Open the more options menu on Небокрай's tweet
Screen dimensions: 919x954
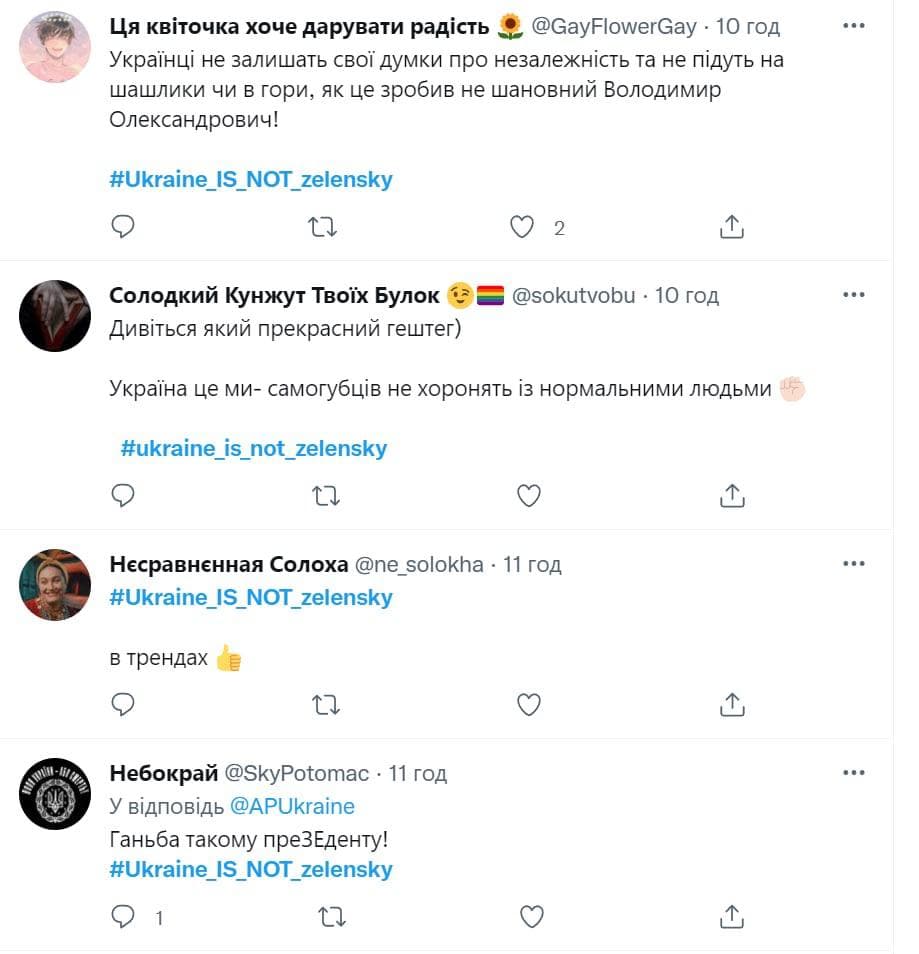click(854, 772)
